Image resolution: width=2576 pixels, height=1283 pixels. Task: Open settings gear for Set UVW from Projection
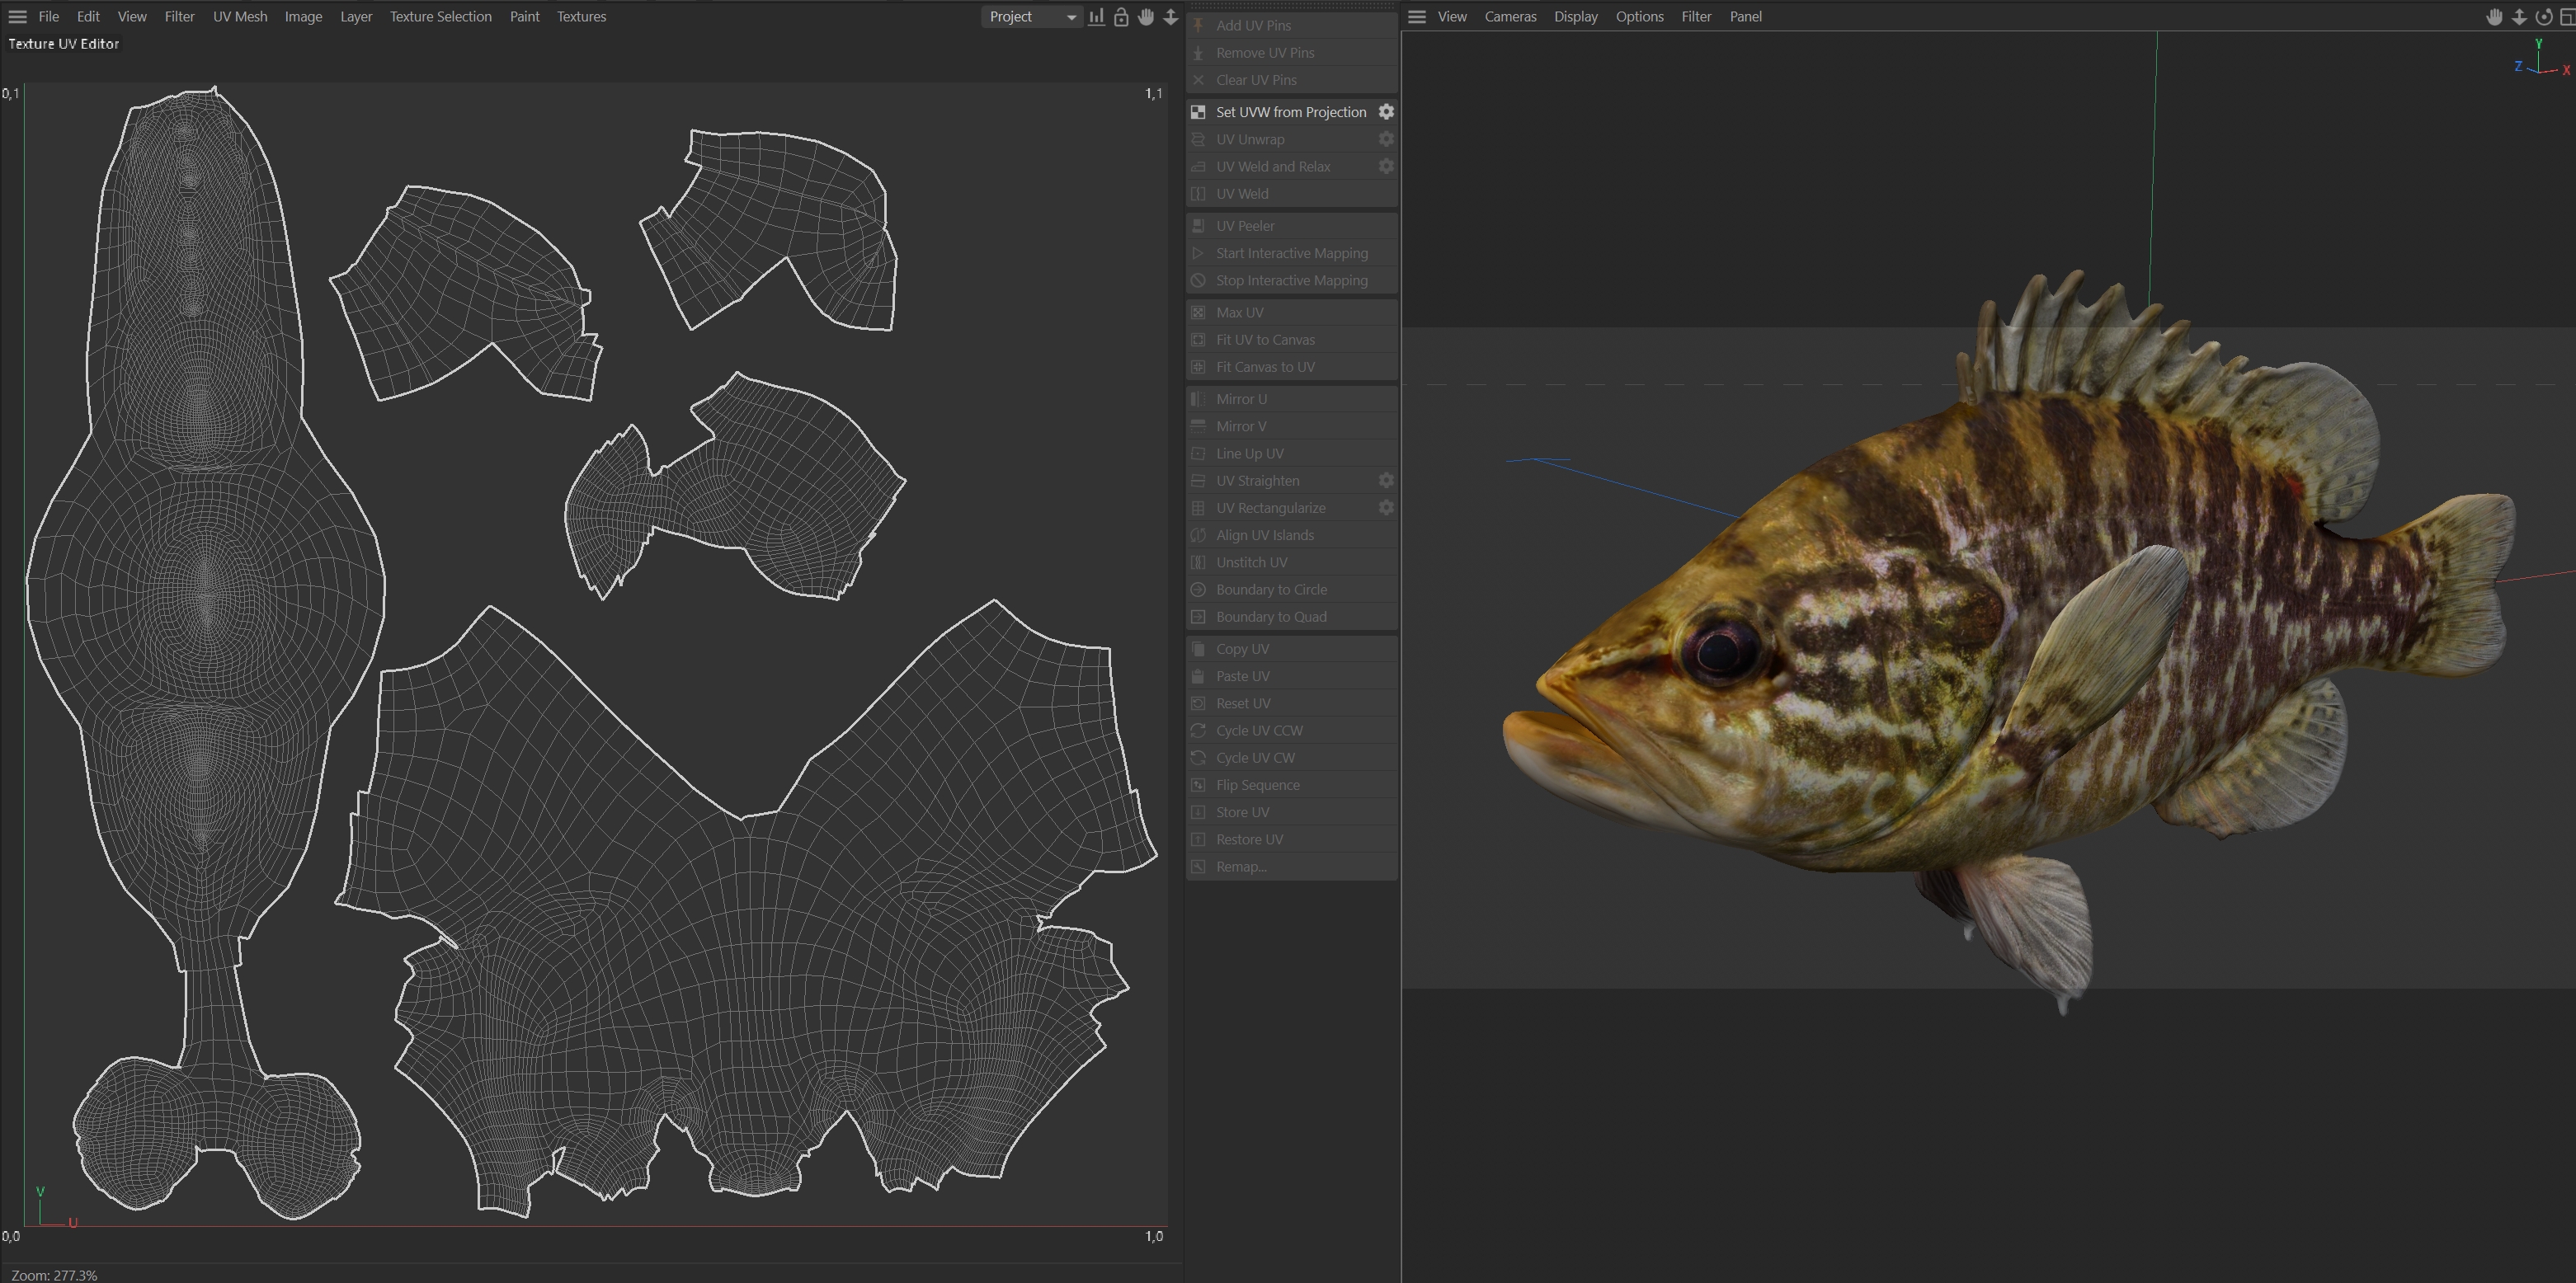[x=1386, y=112]
